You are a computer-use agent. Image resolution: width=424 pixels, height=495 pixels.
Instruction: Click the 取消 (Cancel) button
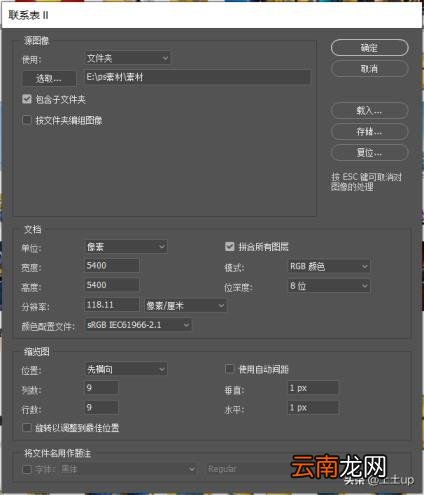[x=369, y=69]
